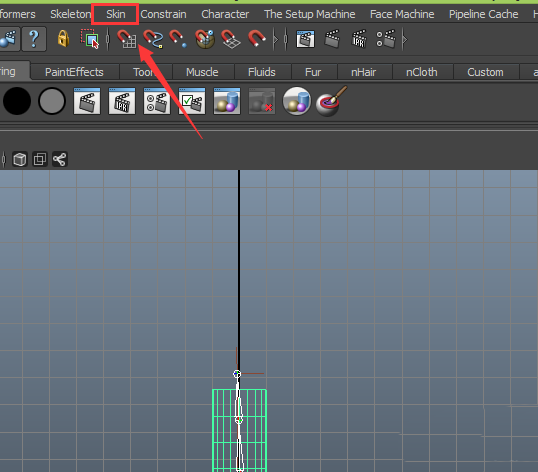The height and width of the screenshot is (472, 538).
Task: Expand the render toolbar collapse arrow
Action: coord(405,39)
